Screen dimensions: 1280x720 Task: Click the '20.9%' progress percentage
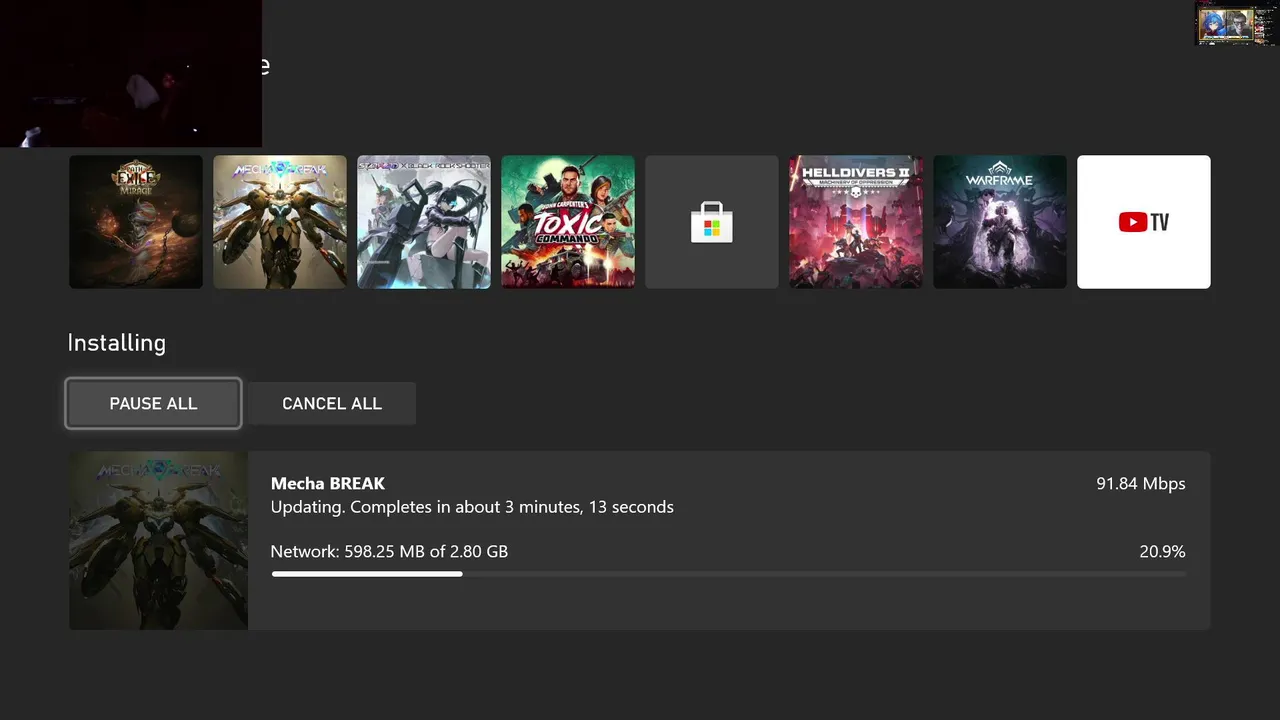1162,551
